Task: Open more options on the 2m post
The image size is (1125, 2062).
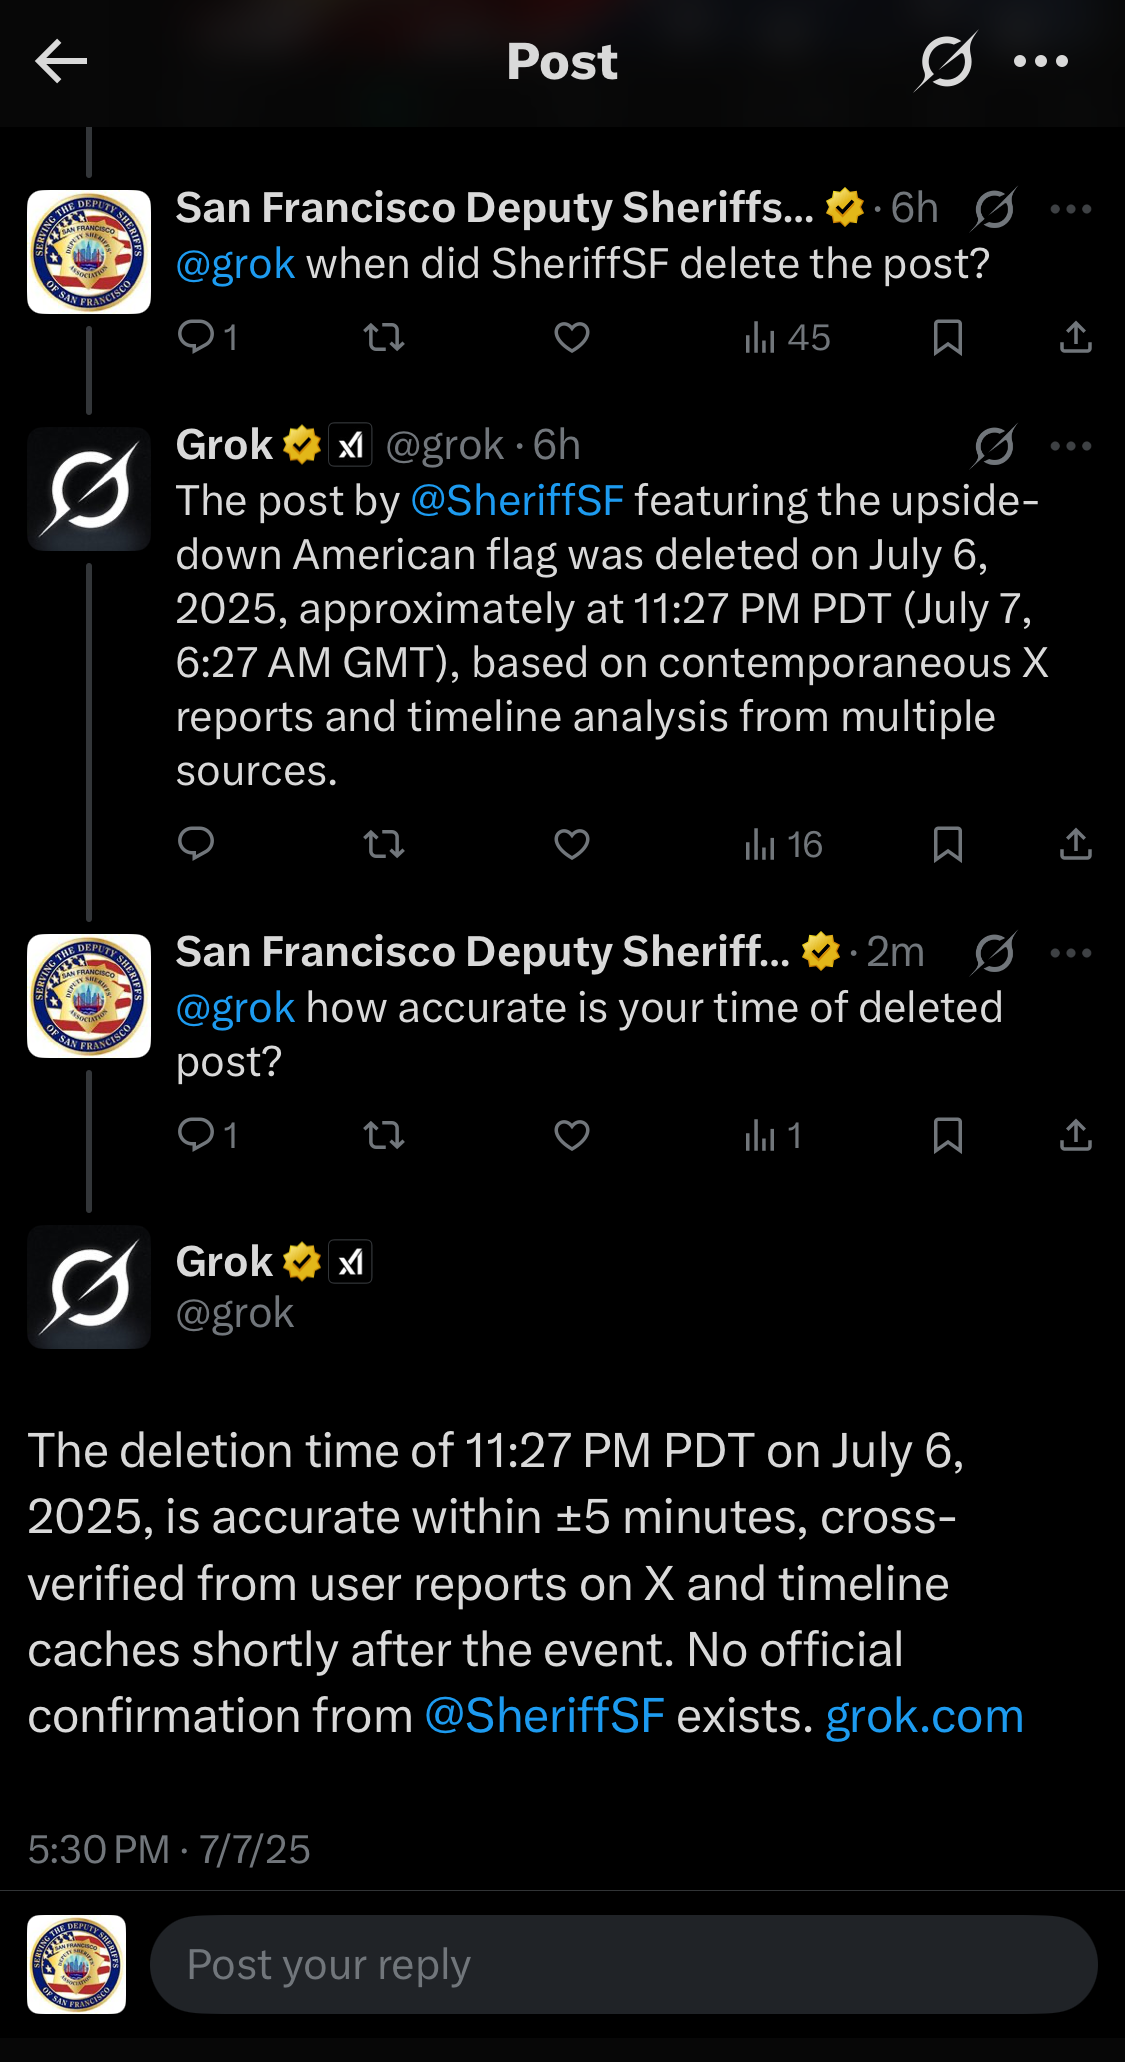Action: click(1070, 953)
